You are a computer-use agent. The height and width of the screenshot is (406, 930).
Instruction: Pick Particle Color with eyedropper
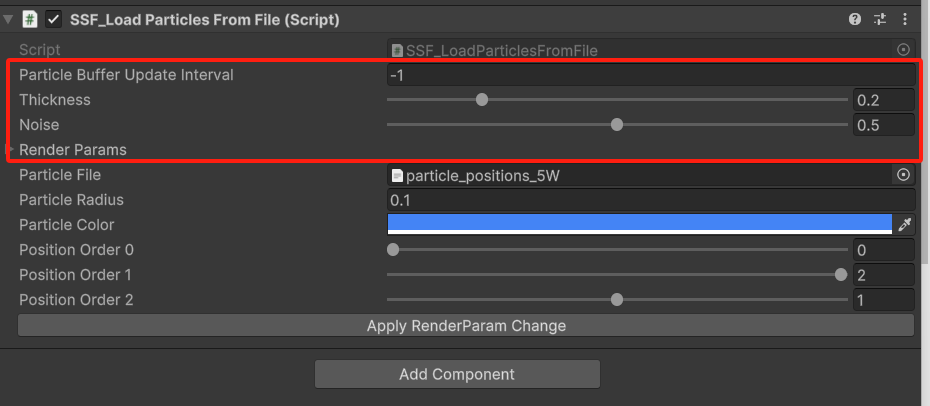[x=905, y=225]
